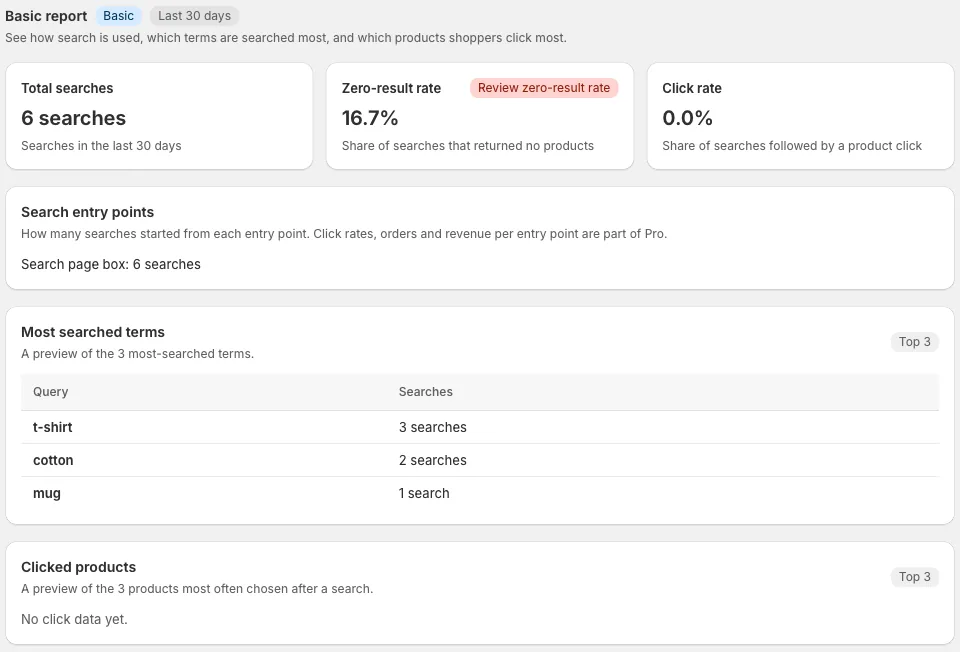Click the "1 search" count cell
The image size is (960, 652).
[x=424, y=493]
